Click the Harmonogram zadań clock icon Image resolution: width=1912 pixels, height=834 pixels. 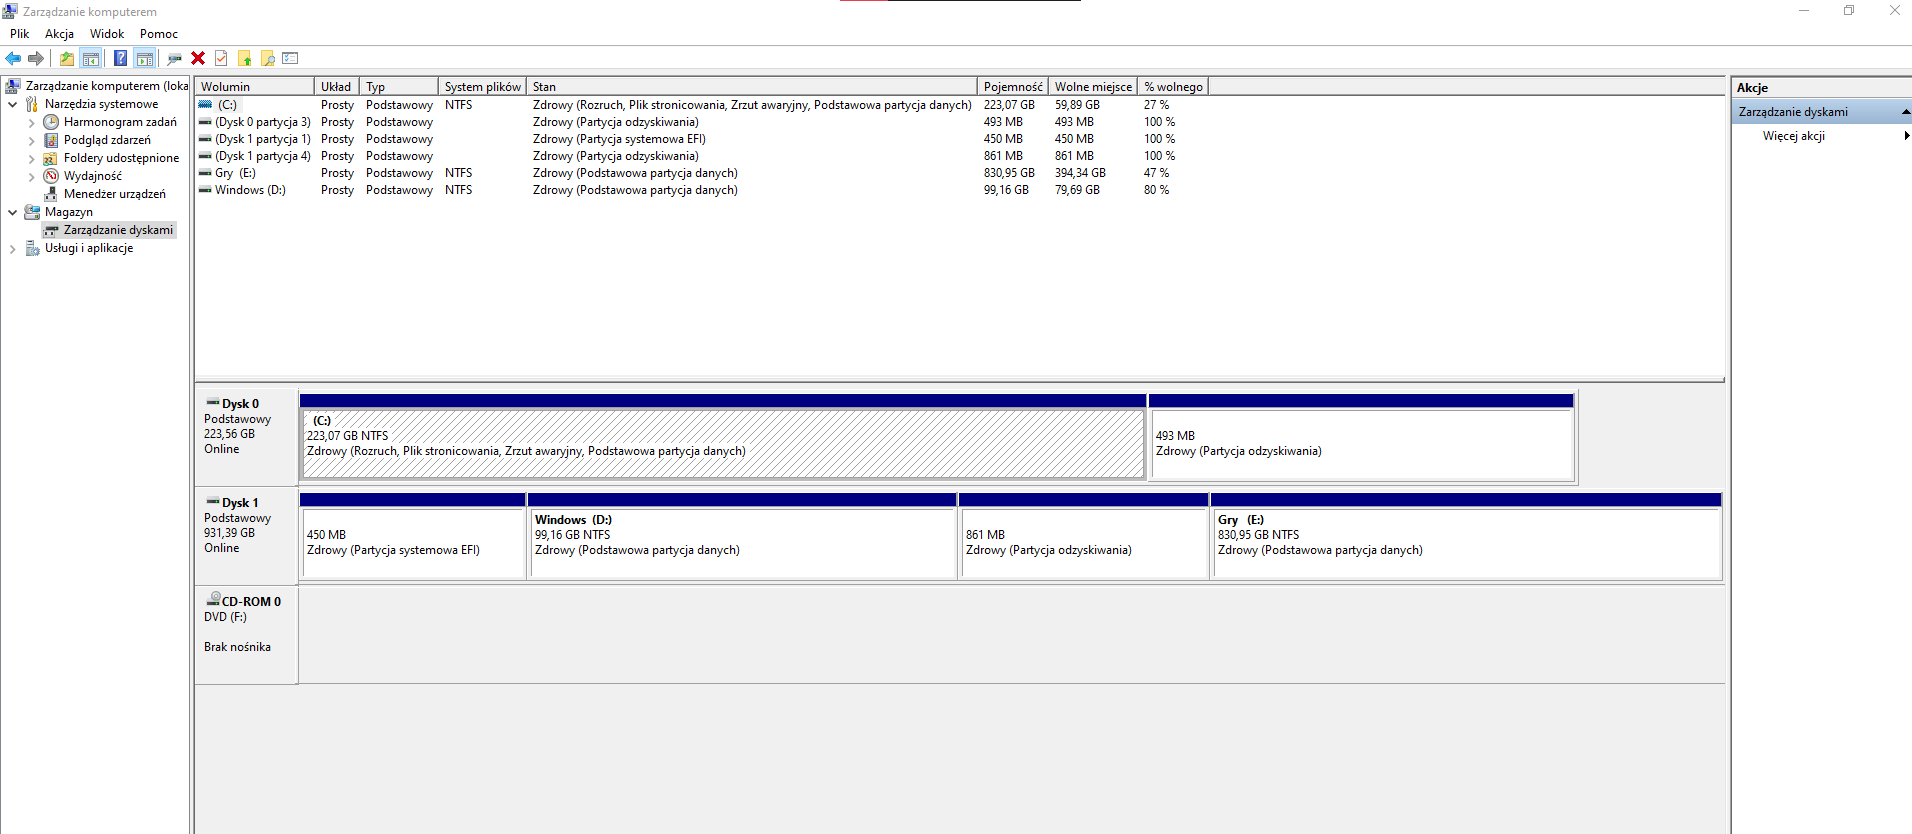[51, 122]
